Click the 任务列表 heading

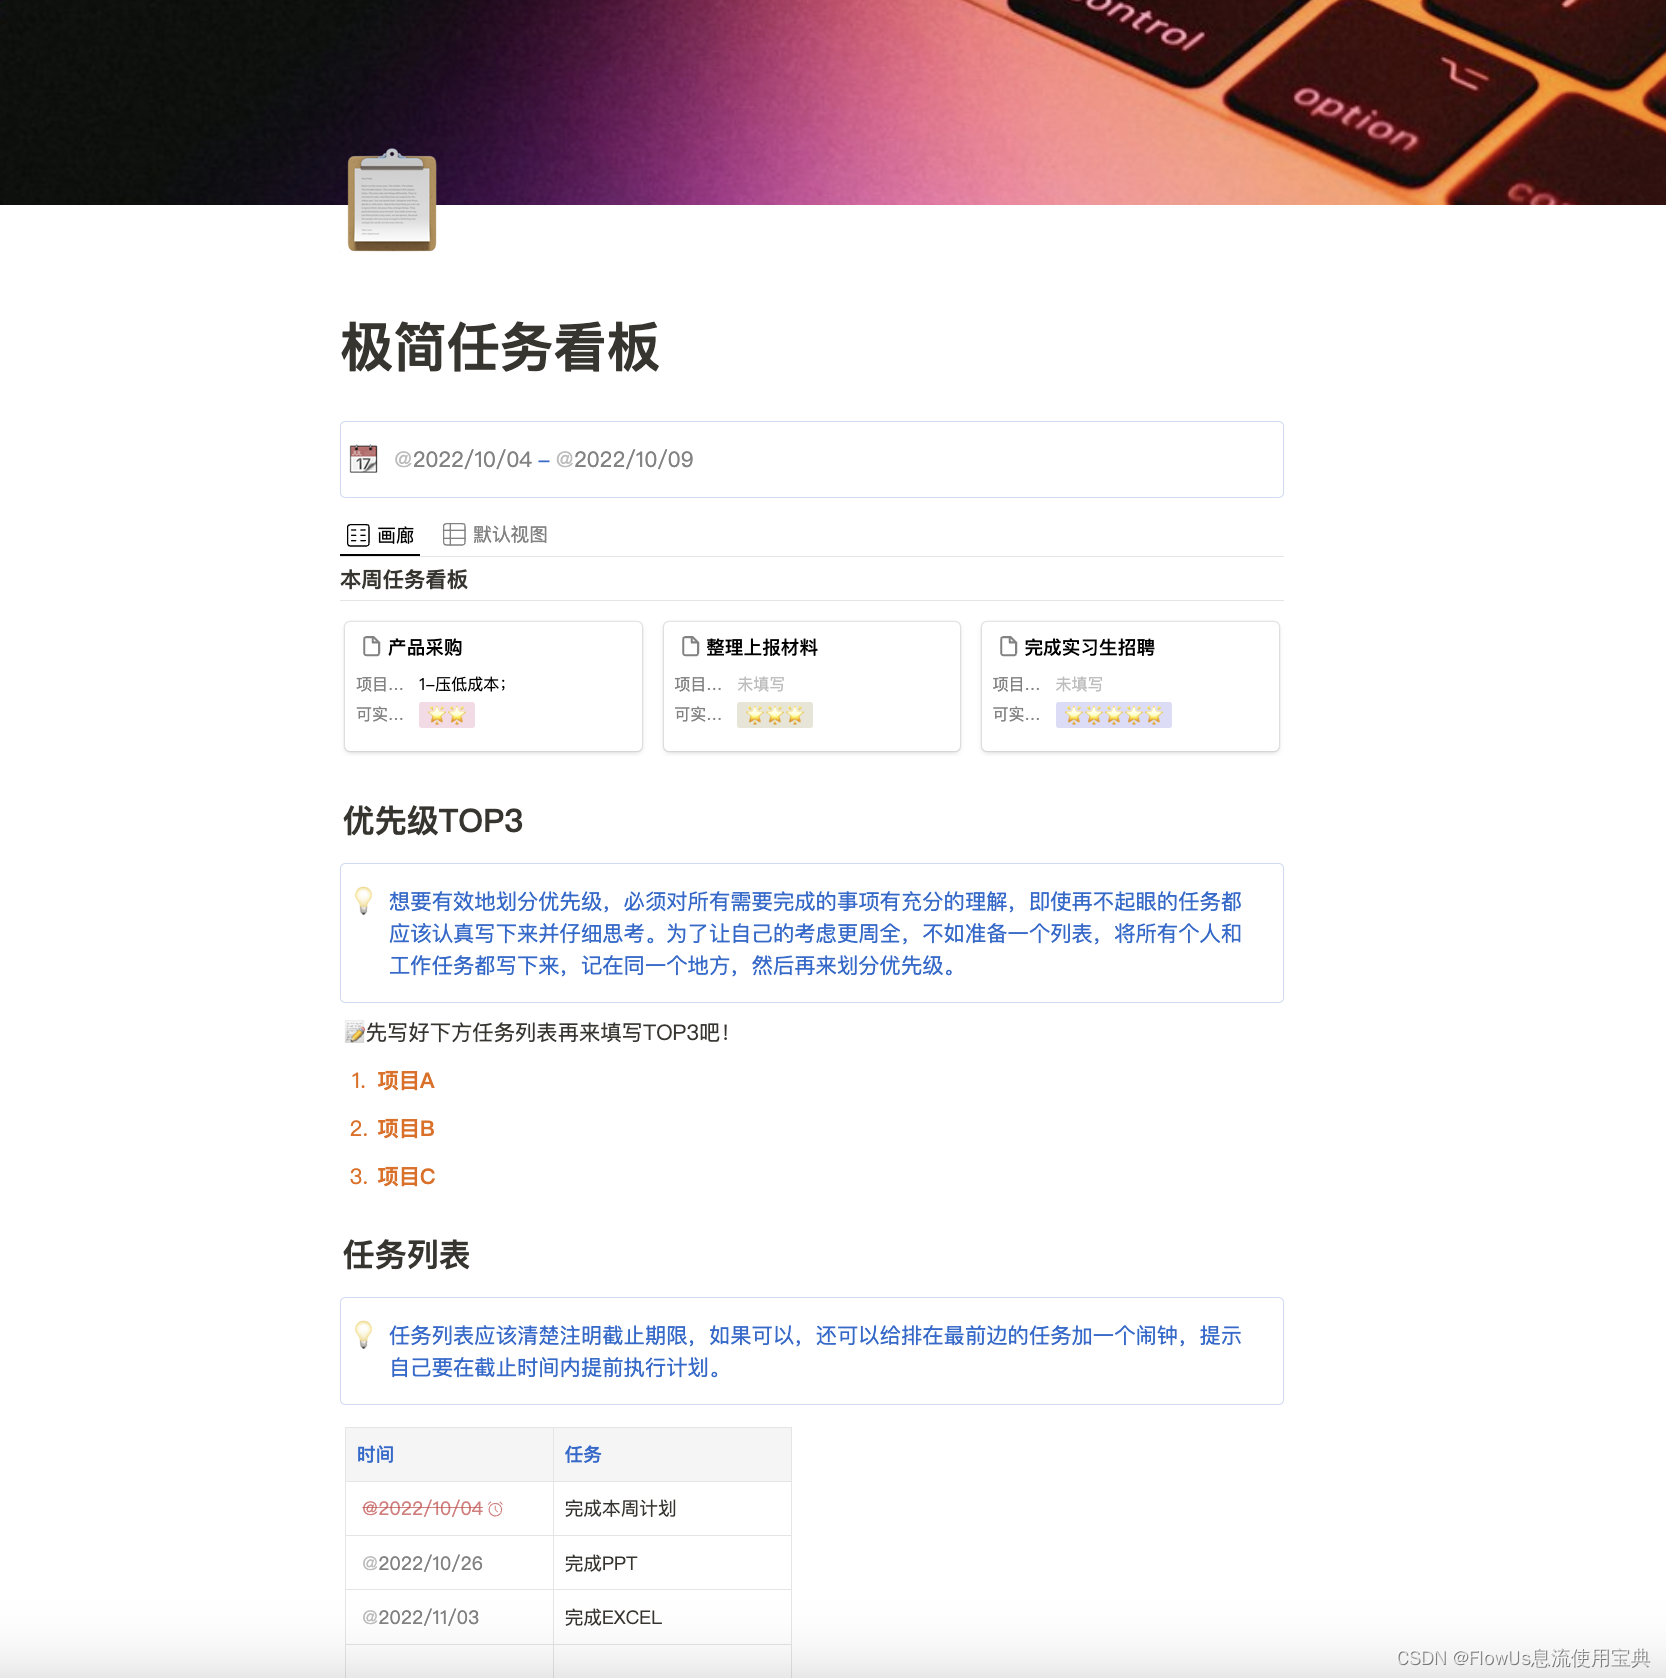406,1255
